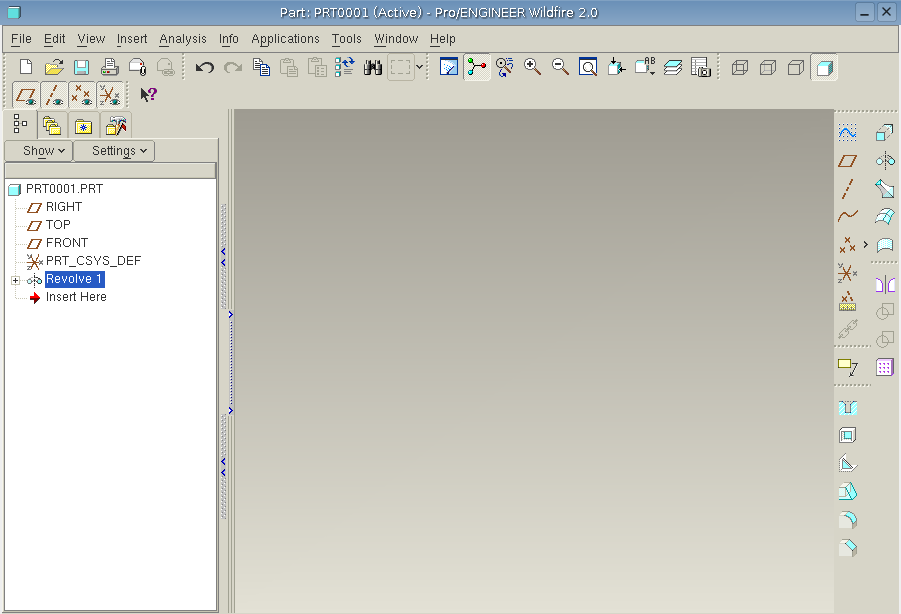
Task: Switch to the Connections navigator tab
Action: (116, 126)
